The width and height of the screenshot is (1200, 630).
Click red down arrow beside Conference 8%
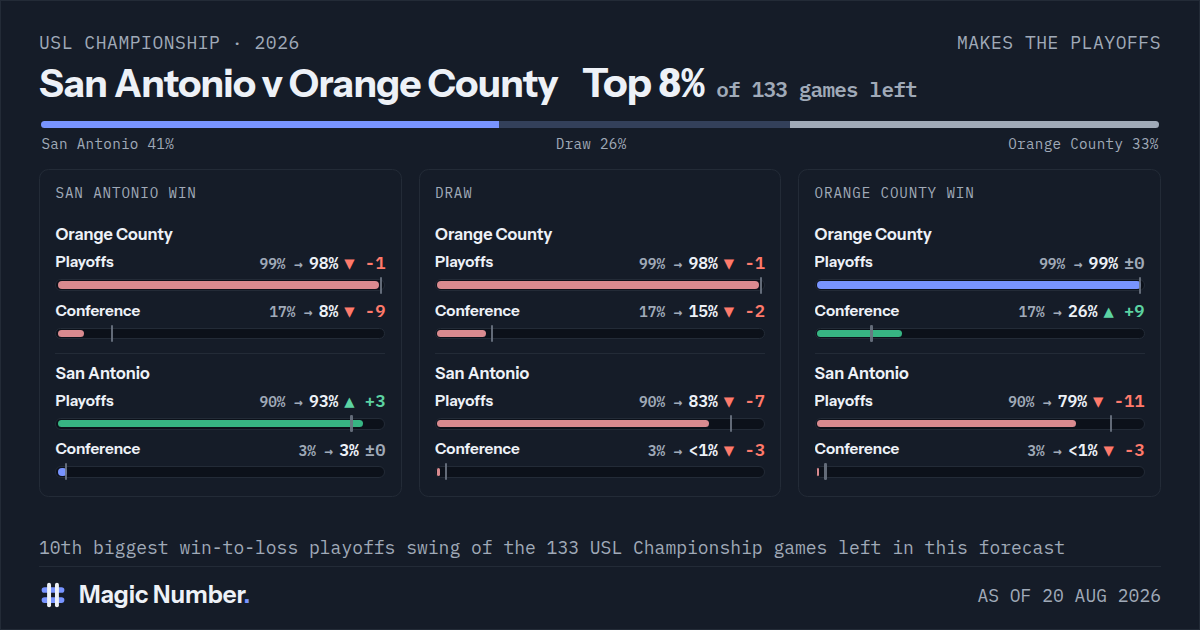pos(349,312)
